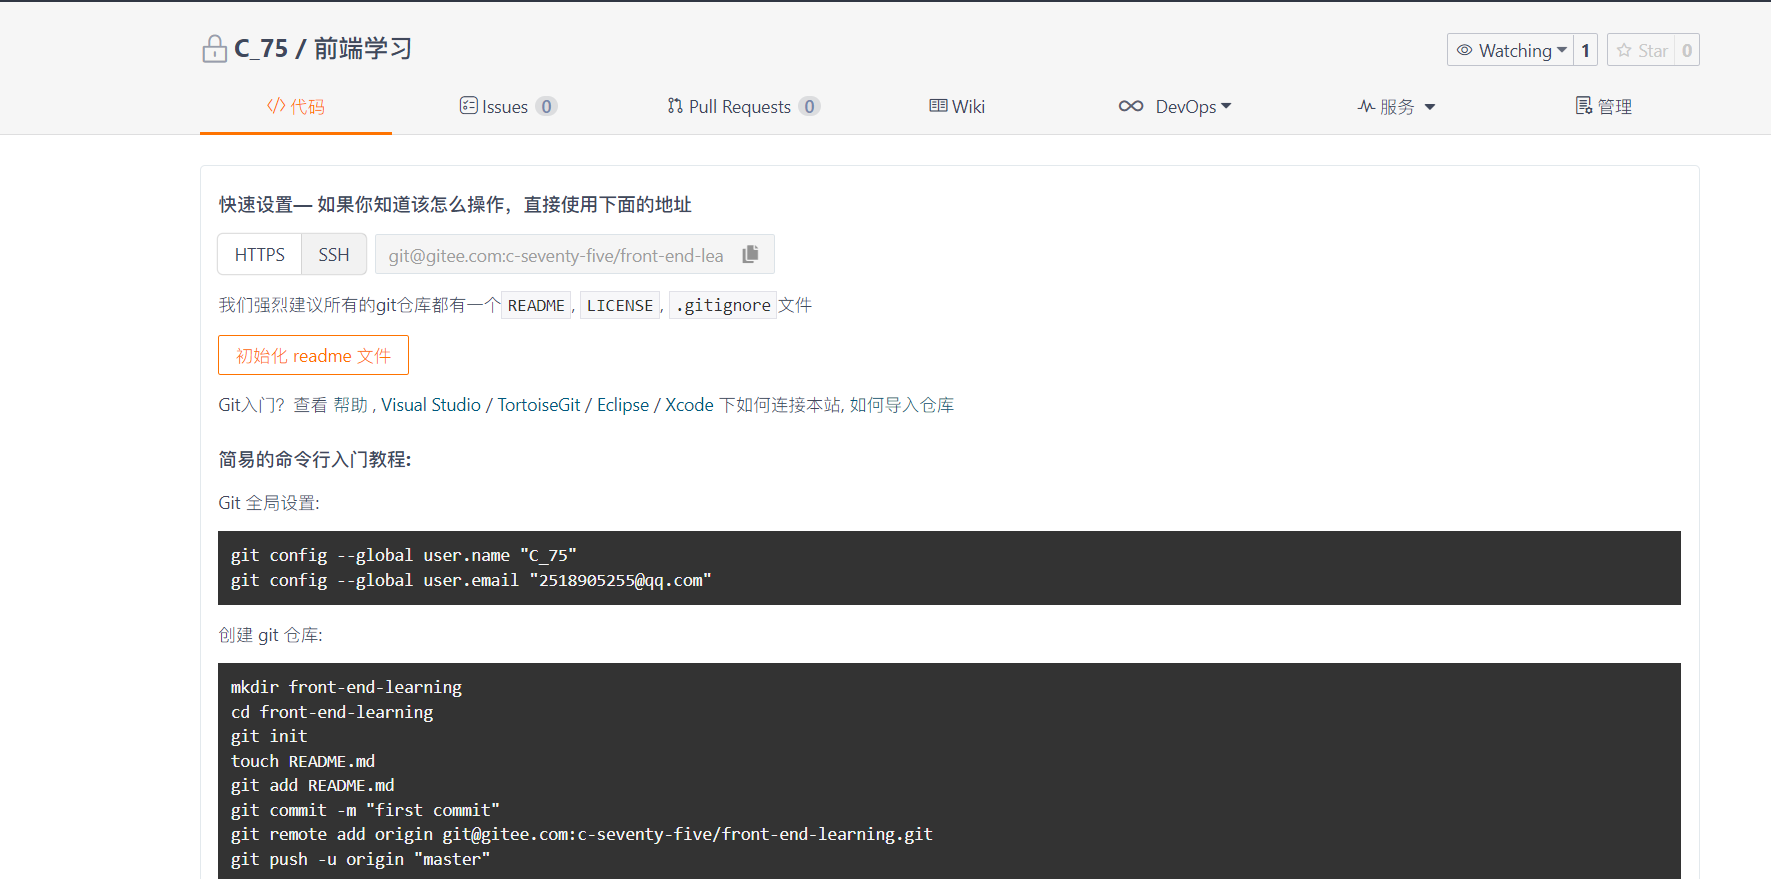Click the 初始化 readme 文件 button
This screenshot has width=1771, height=879.
tap(313, 356)
